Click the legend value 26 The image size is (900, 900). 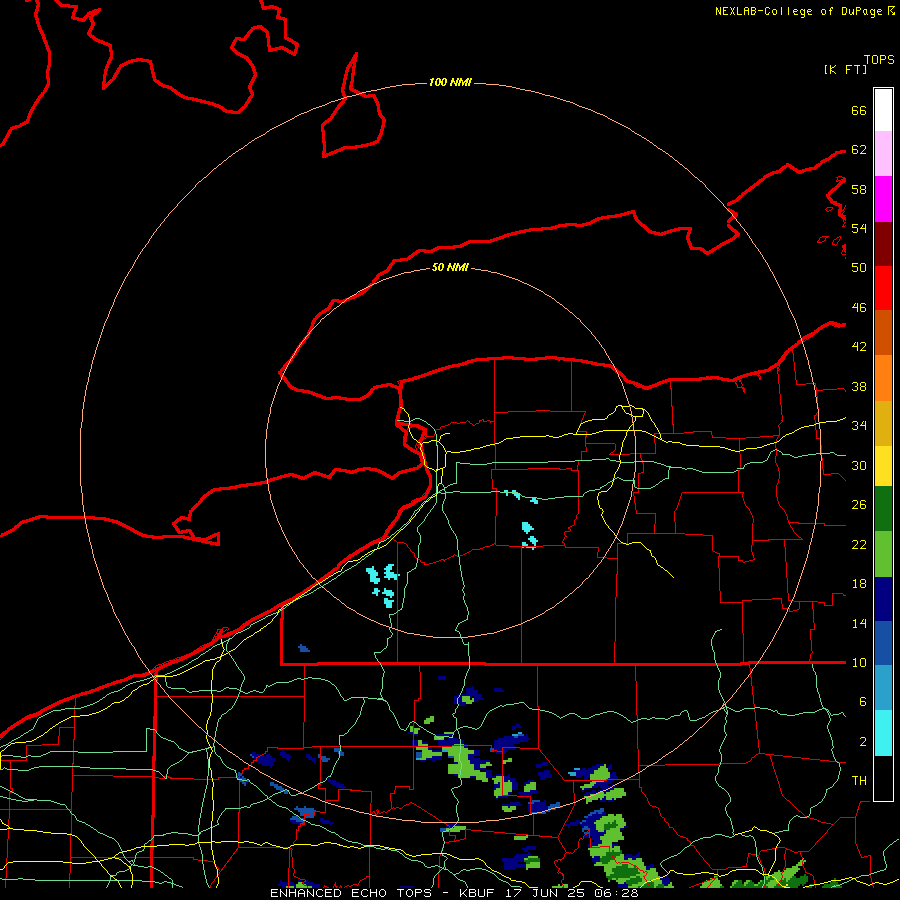tap(859, 505)
